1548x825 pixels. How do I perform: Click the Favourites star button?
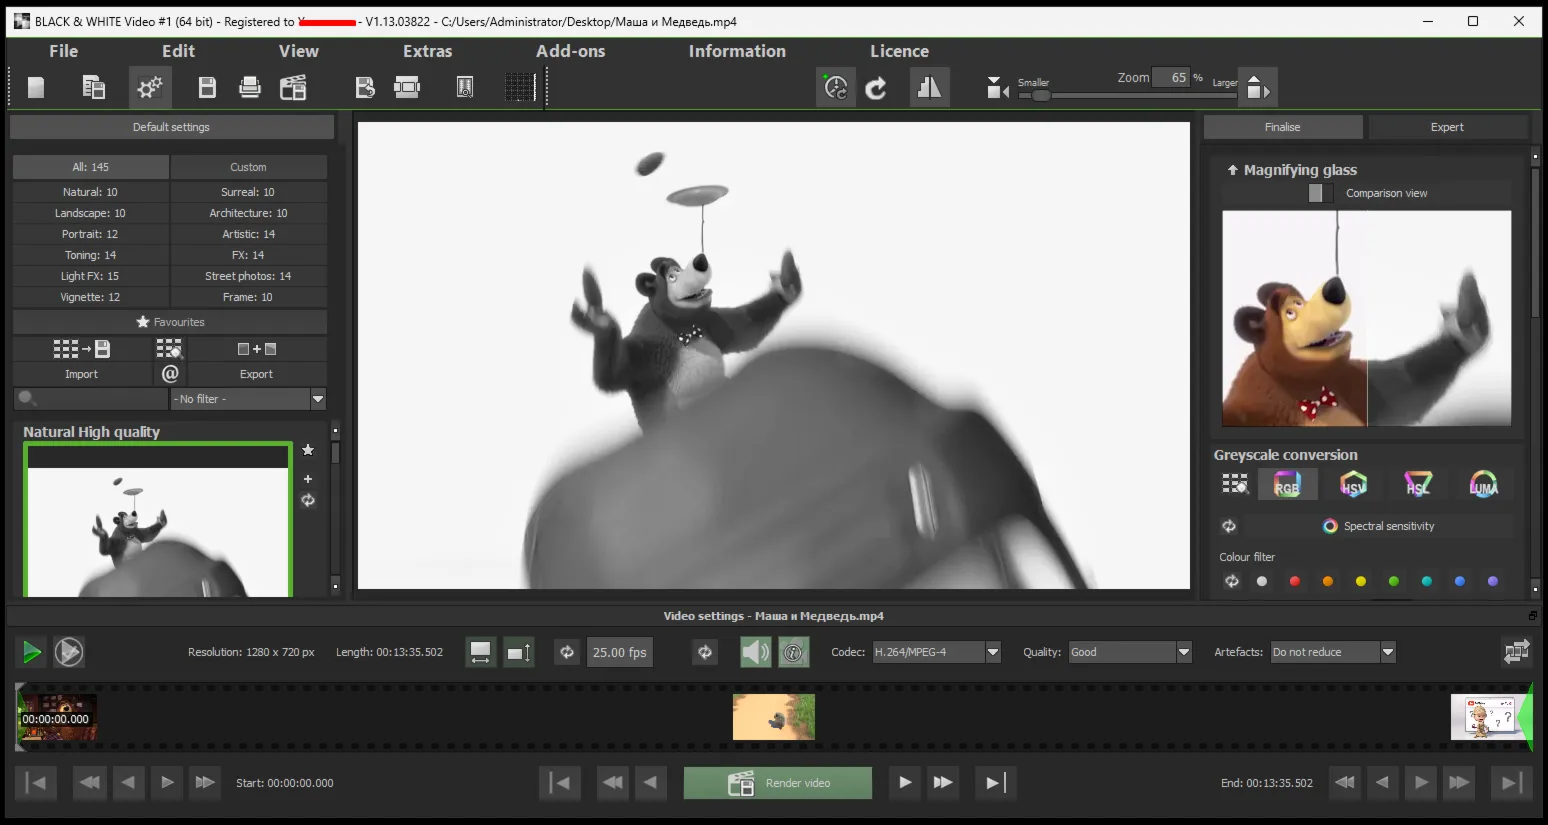(x=170, y=322)
